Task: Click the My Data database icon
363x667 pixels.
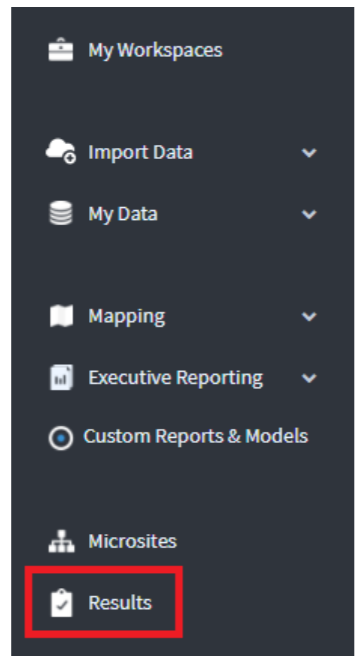Action: pyautogui.click(x=61, y=213)
